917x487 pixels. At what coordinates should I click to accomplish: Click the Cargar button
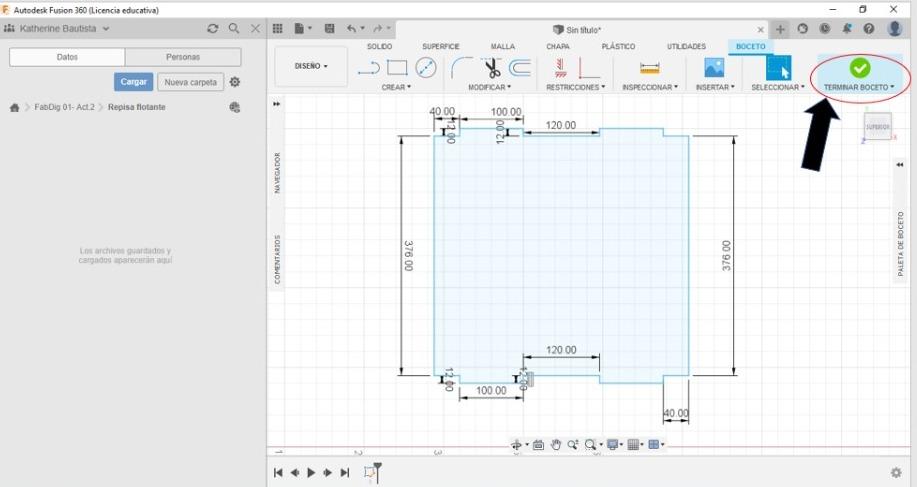click(133, 82)
